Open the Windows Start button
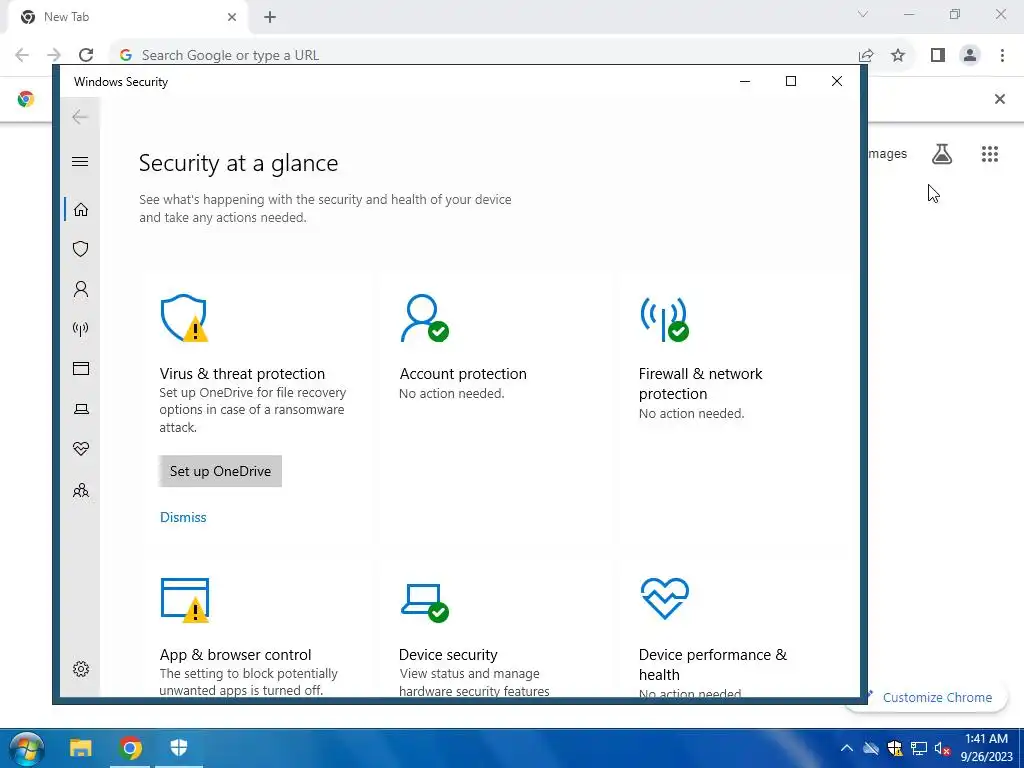Viewport: 1024px width, 768px height. coord(27,748)
